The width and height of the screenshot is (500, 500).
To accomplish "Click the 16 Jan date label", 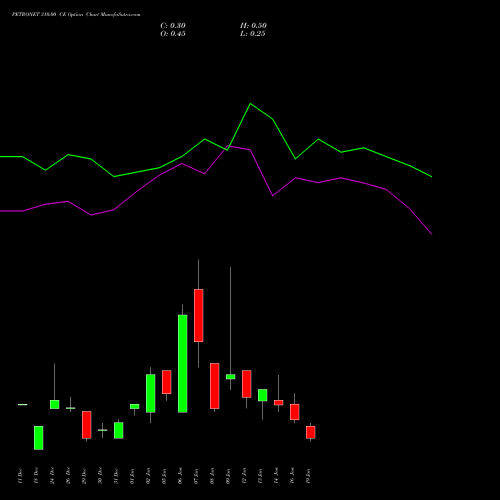I will pyautogui.click(x=292, y=476).
